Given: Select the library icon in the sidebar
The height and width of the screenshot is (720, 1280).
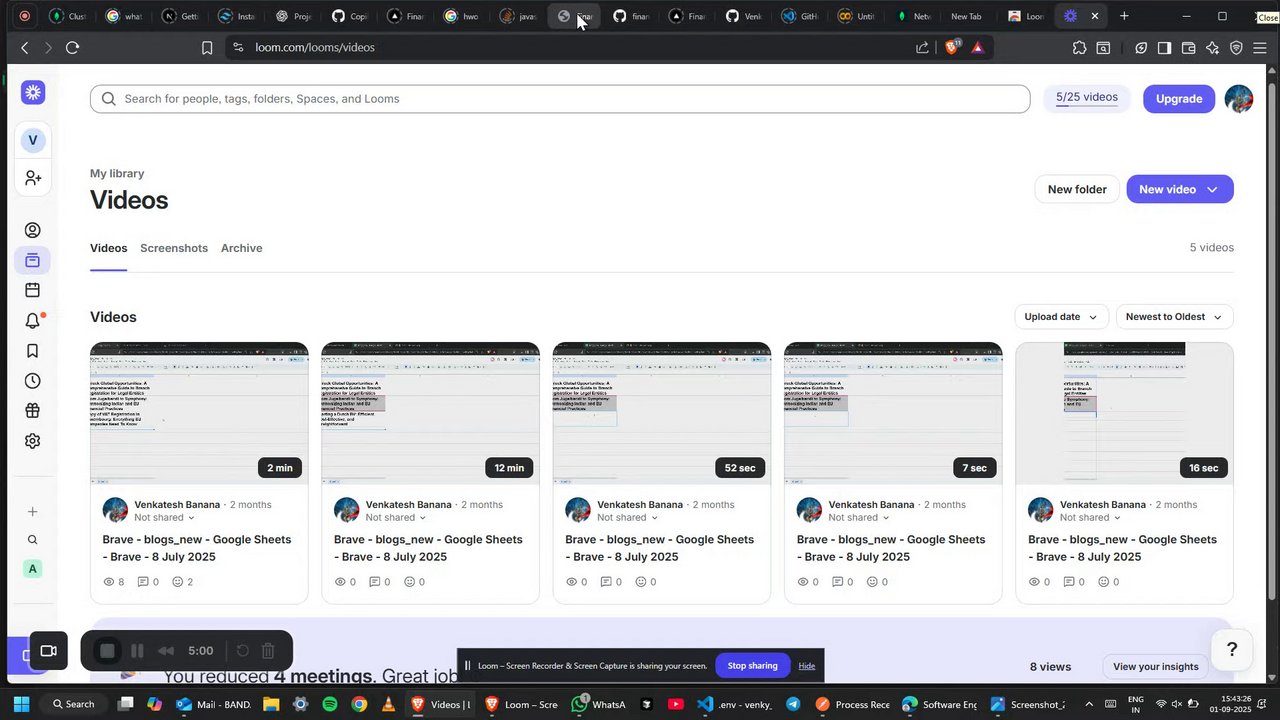Looking at the screenshot, I should pos(33,260).
